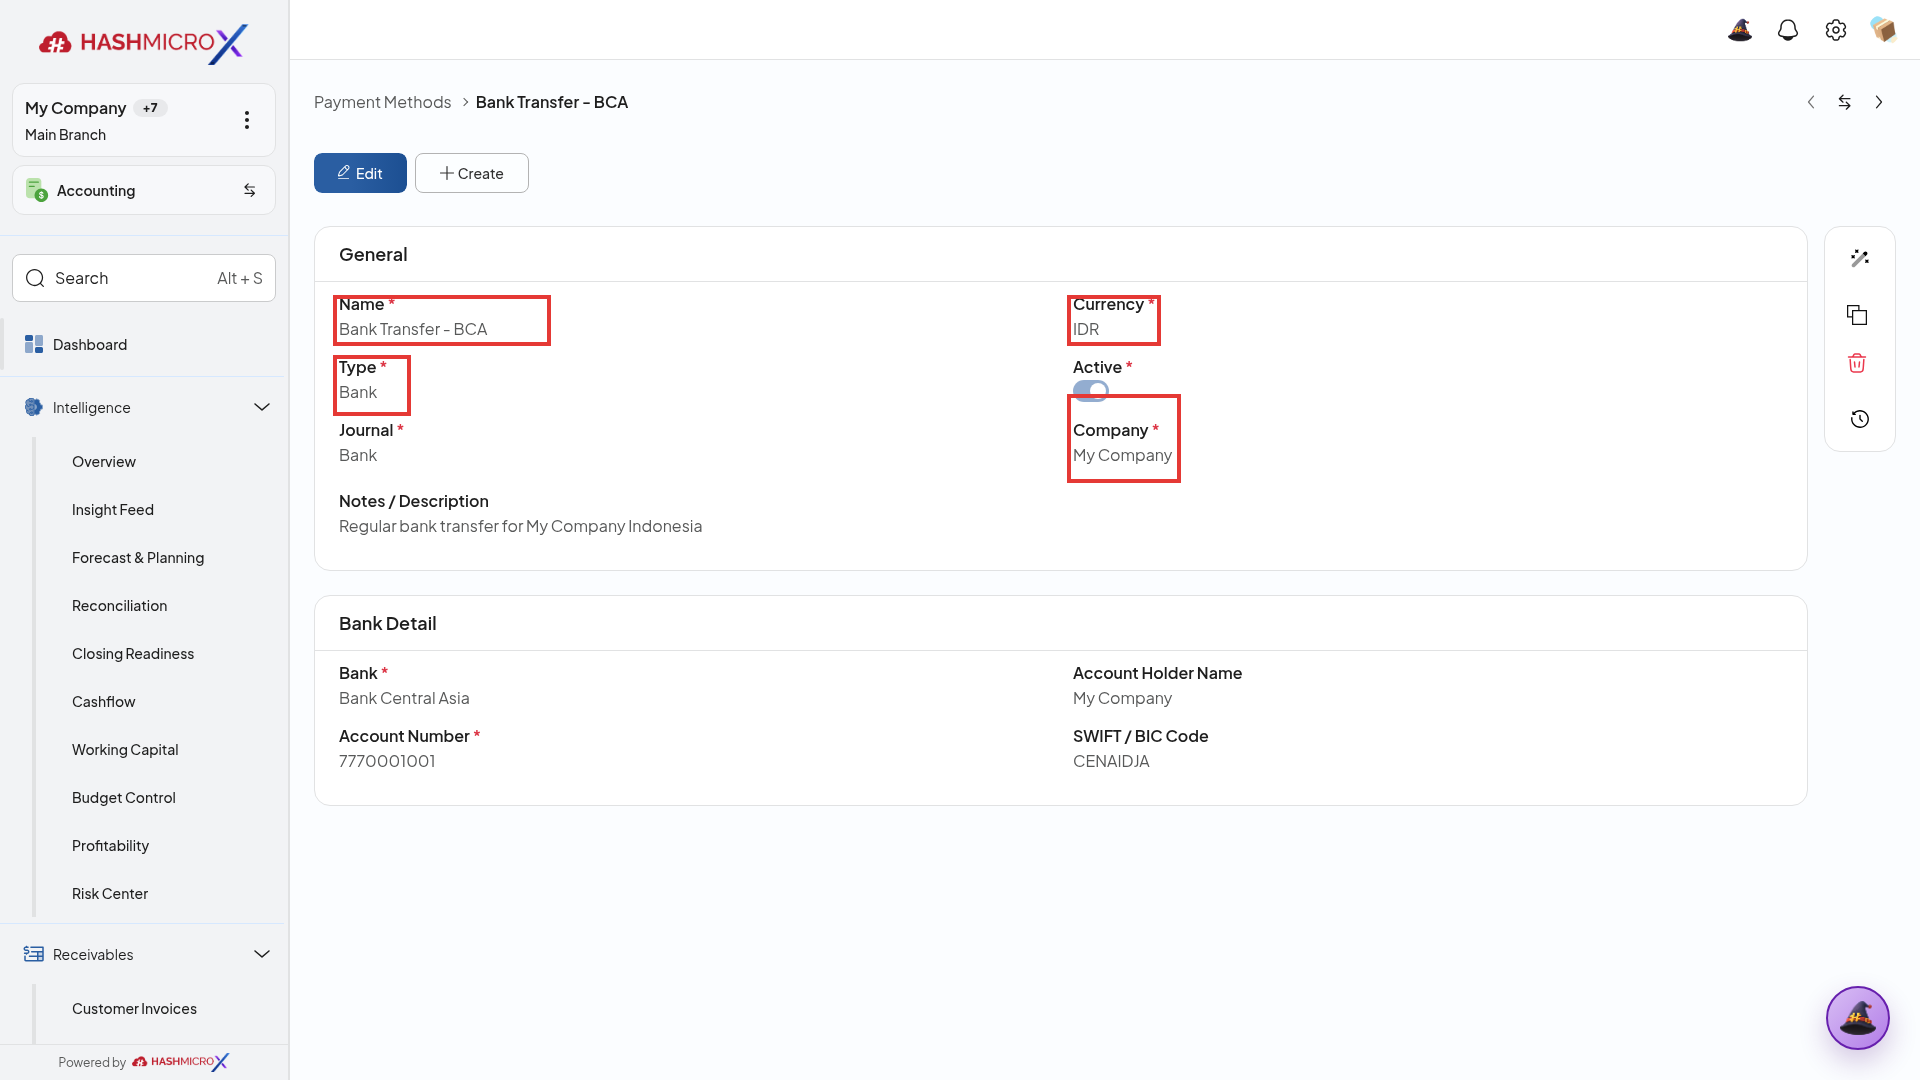Open Forecast & Planning menu item
The width and height of the screenshot is (1920, 1080).
pos(138,558)
